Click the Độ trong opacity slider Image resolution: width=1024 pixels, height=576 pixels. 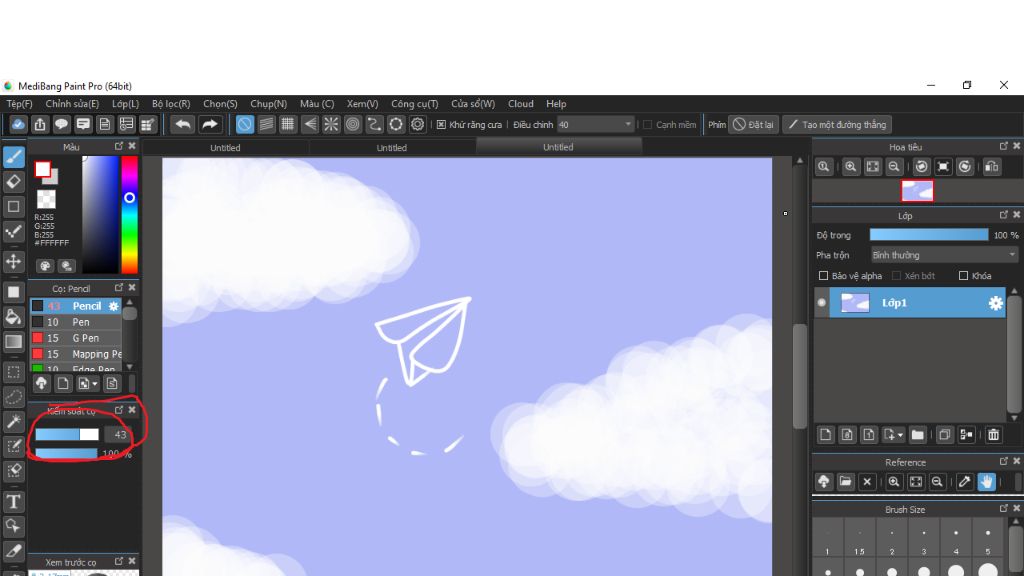tap(929, 234)
